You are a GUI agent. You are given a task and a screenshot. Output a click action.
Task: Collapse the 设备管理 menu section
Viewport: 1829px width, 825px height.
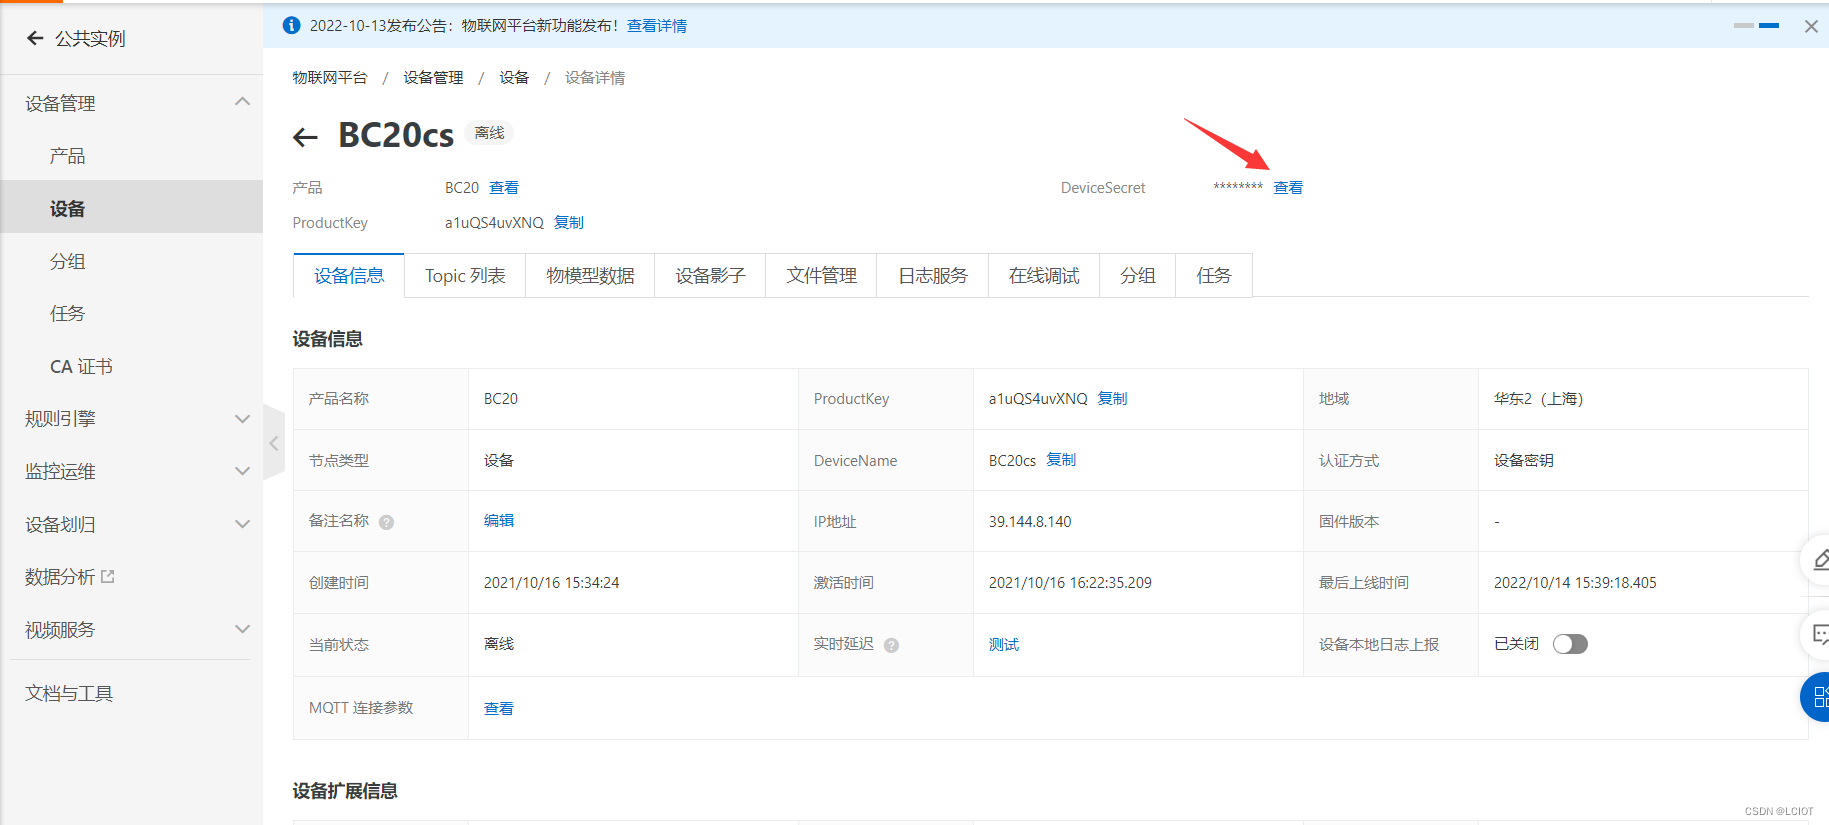tap(242, 102)
